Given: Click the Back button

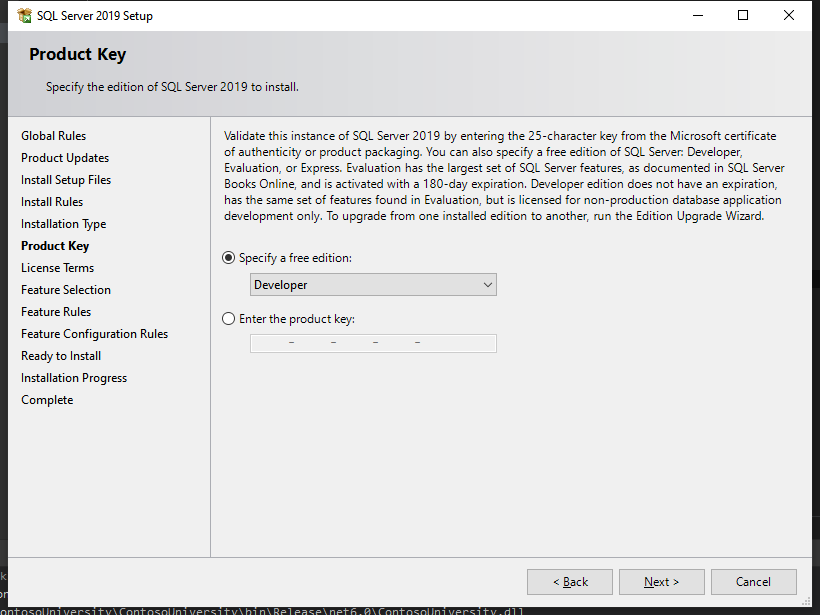Looking at the screenshot, I should tap(569, 582).
